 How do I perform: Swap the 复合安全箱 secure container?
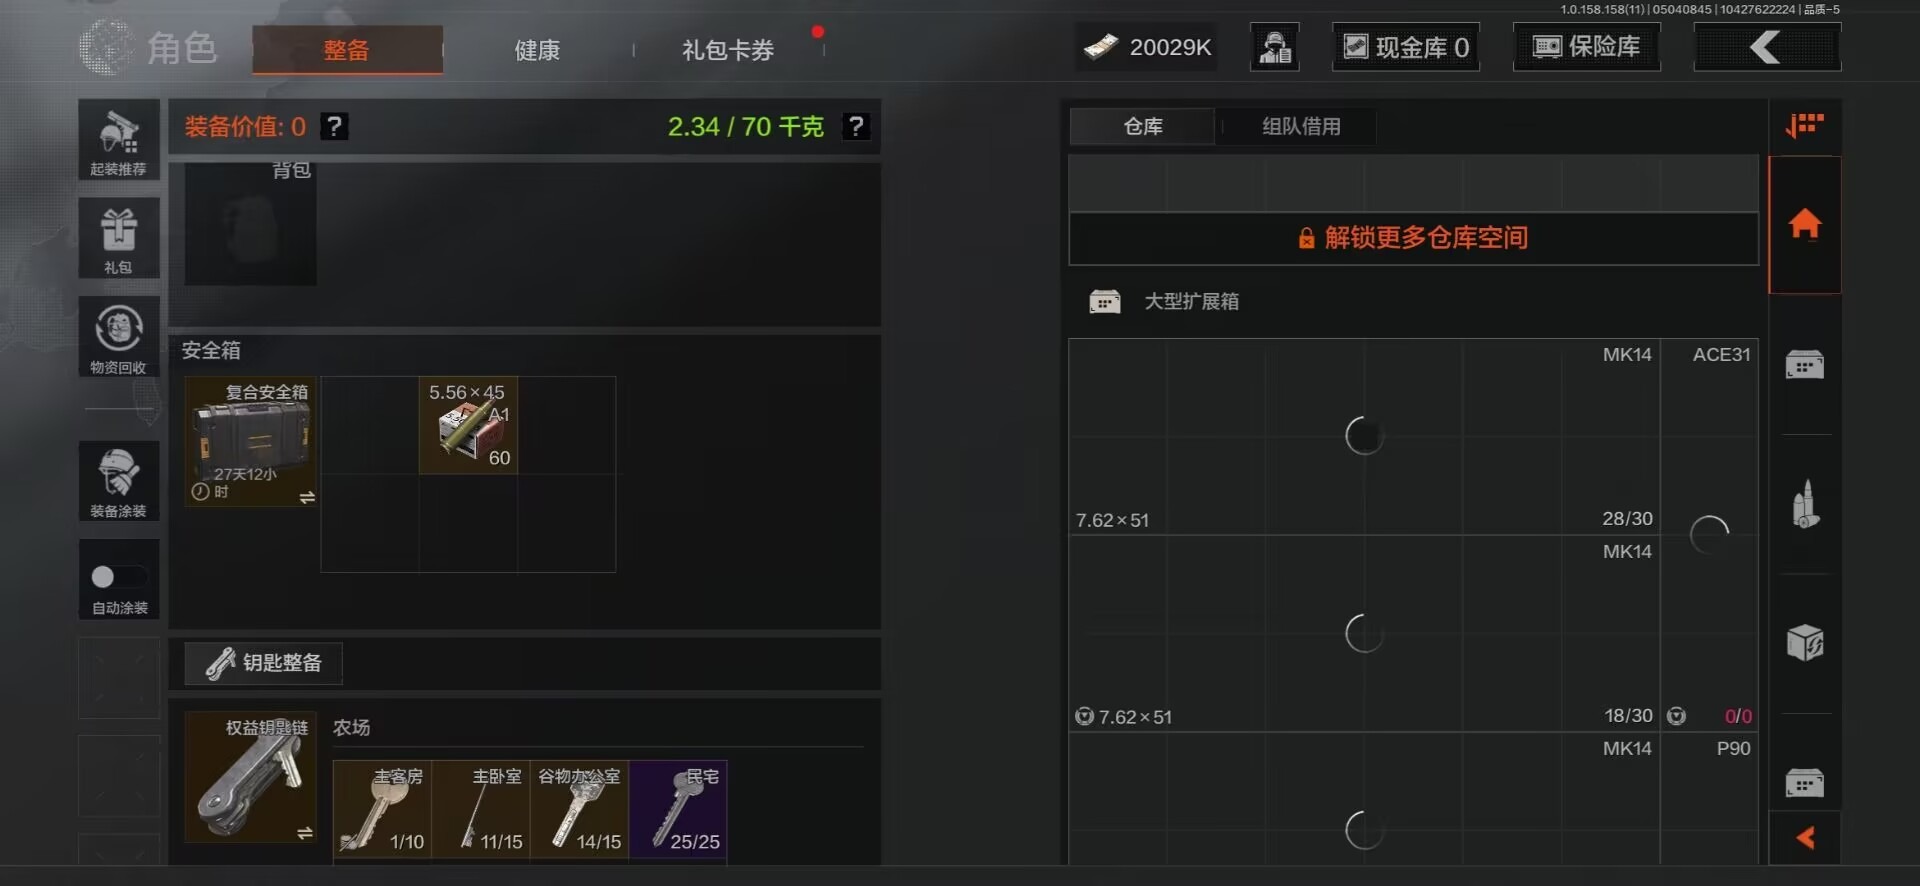click(x=307, y=497)
